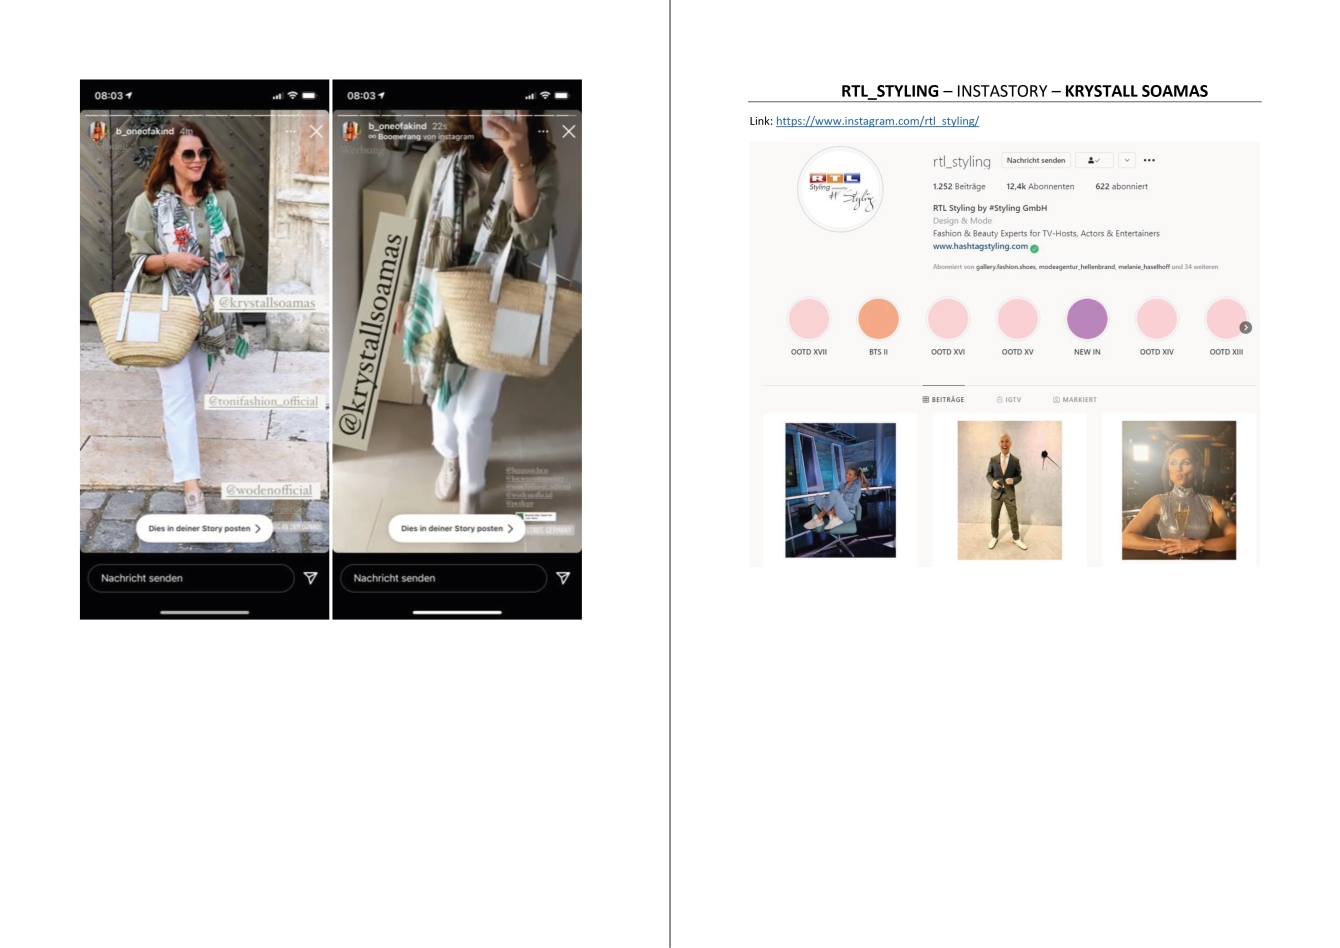Screen dimensions: 1340x948
Task: Tap the send icon in the left story
Action: click(x=311, y=578)
